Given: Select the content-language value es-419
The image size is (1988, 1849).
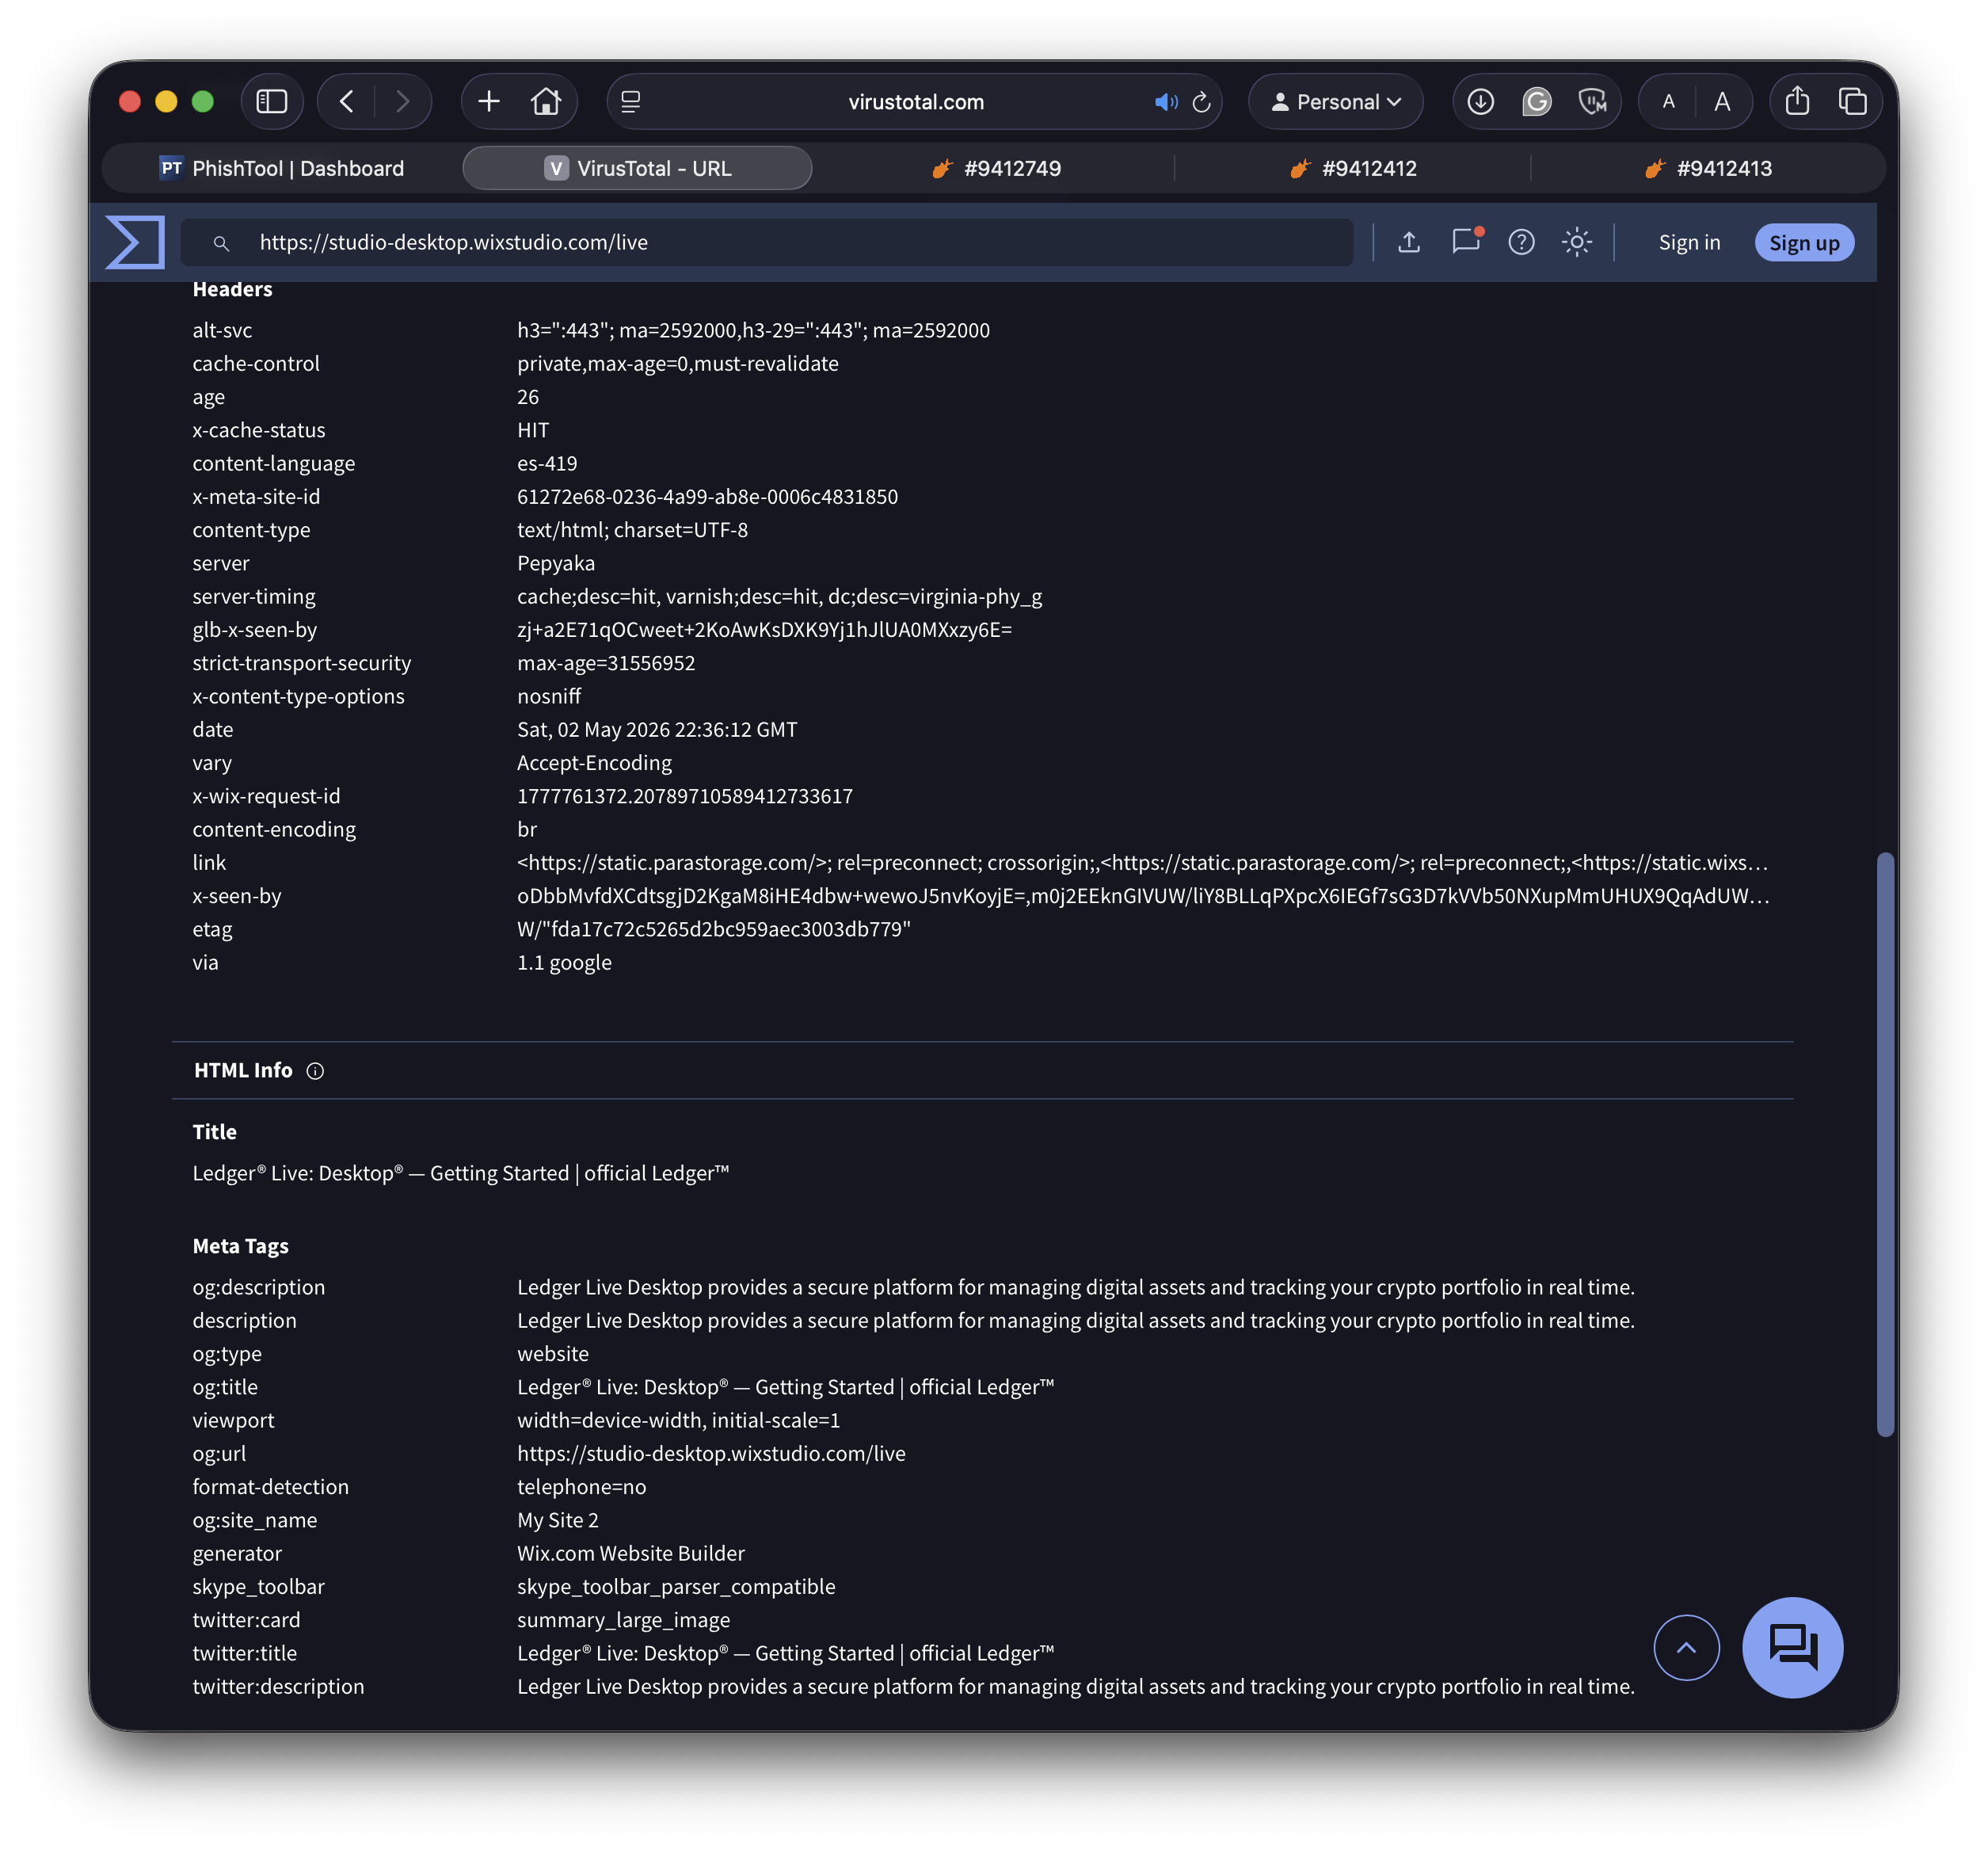Looking at the screenshot, I should pos(547,464).
